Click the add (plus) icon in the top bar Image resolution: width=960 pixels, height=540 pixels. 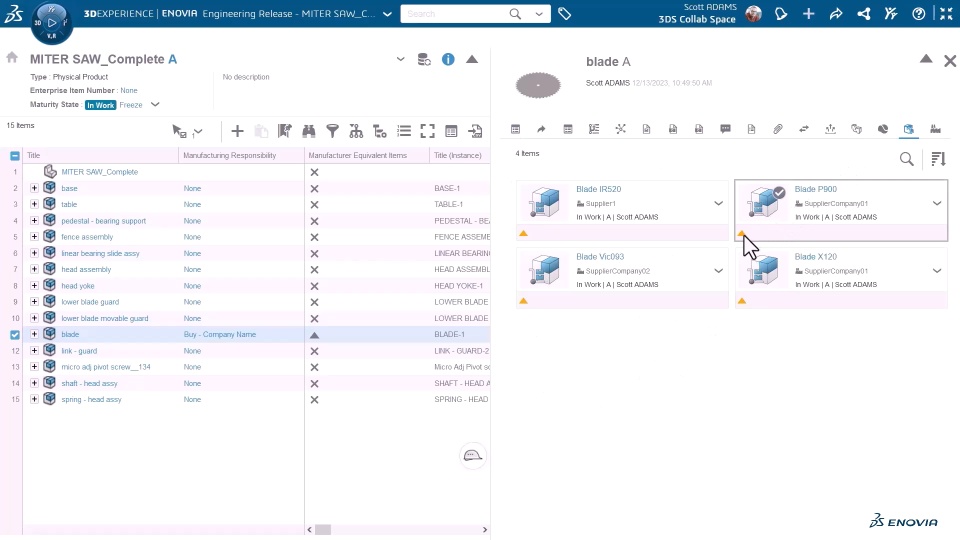(809, 13)
